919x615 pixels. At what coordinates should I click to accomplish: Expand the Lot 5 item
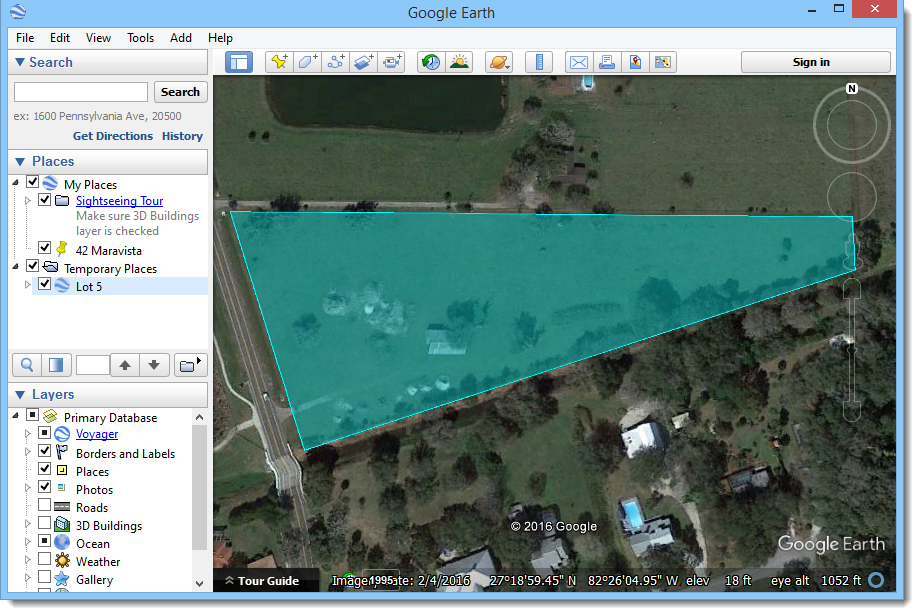pyautogui.click(x=28, y=284)
